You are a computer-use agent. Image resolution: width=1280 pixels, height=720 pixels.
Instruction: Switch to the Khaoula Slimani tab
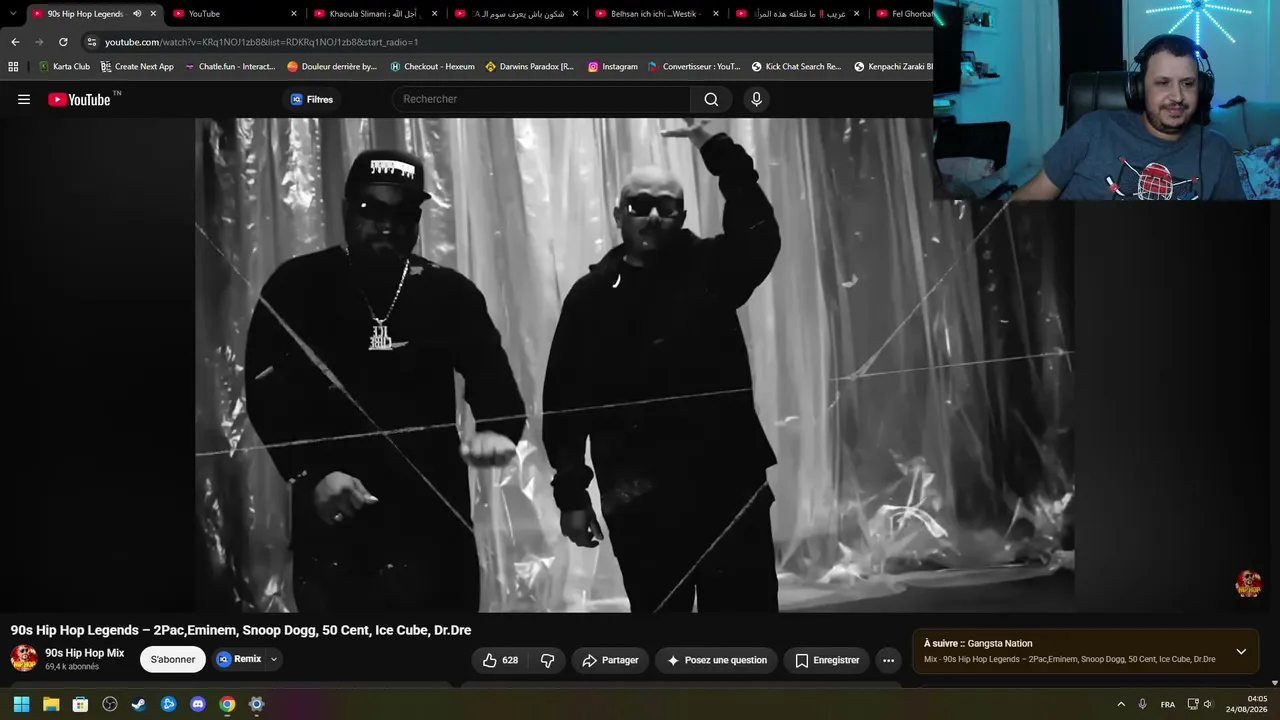tap(376, 14)
